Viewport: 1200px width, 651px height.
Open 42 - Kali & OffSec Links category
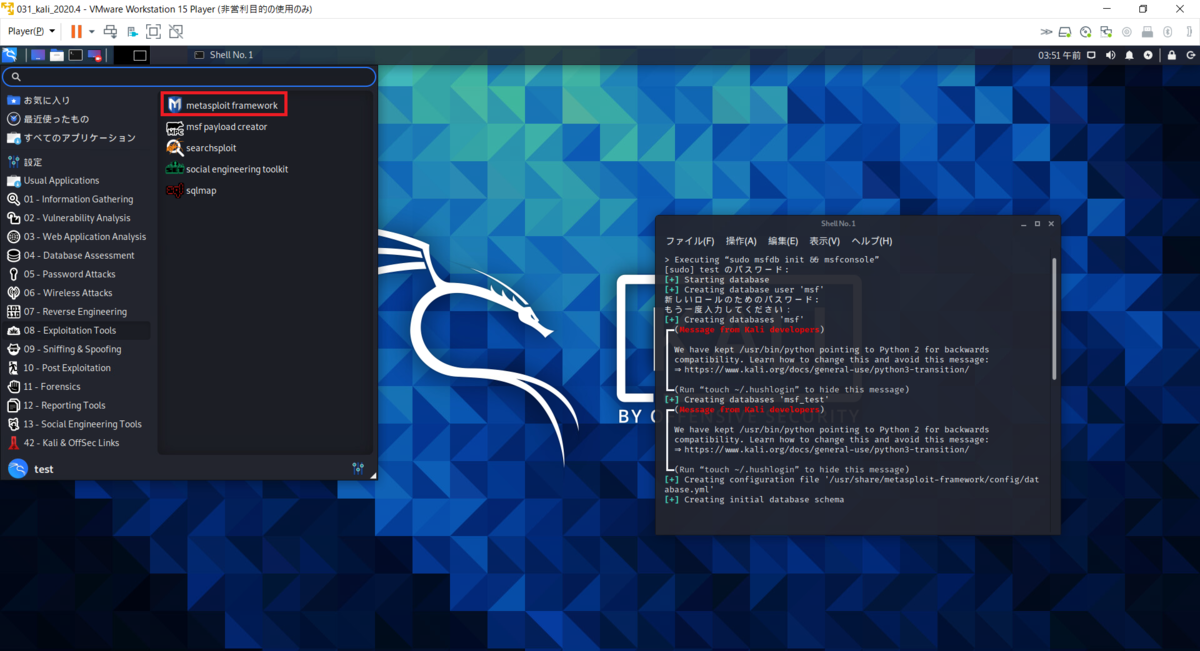click(x=78, y=443)
